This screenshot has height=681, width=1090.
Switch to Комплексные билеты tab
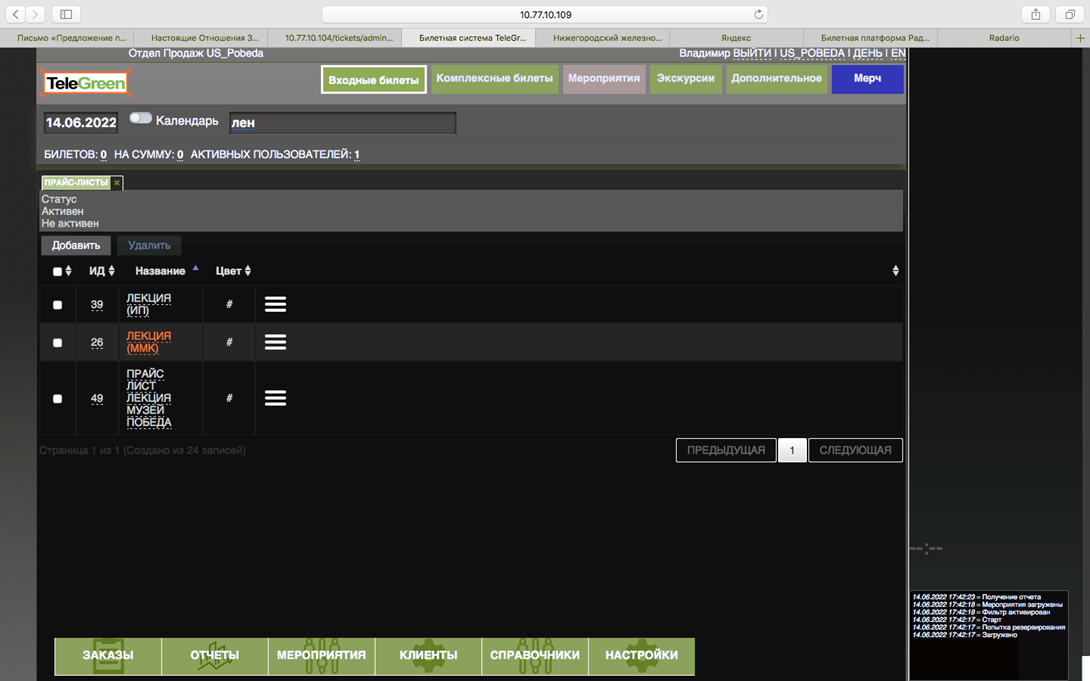pos(494,78)
